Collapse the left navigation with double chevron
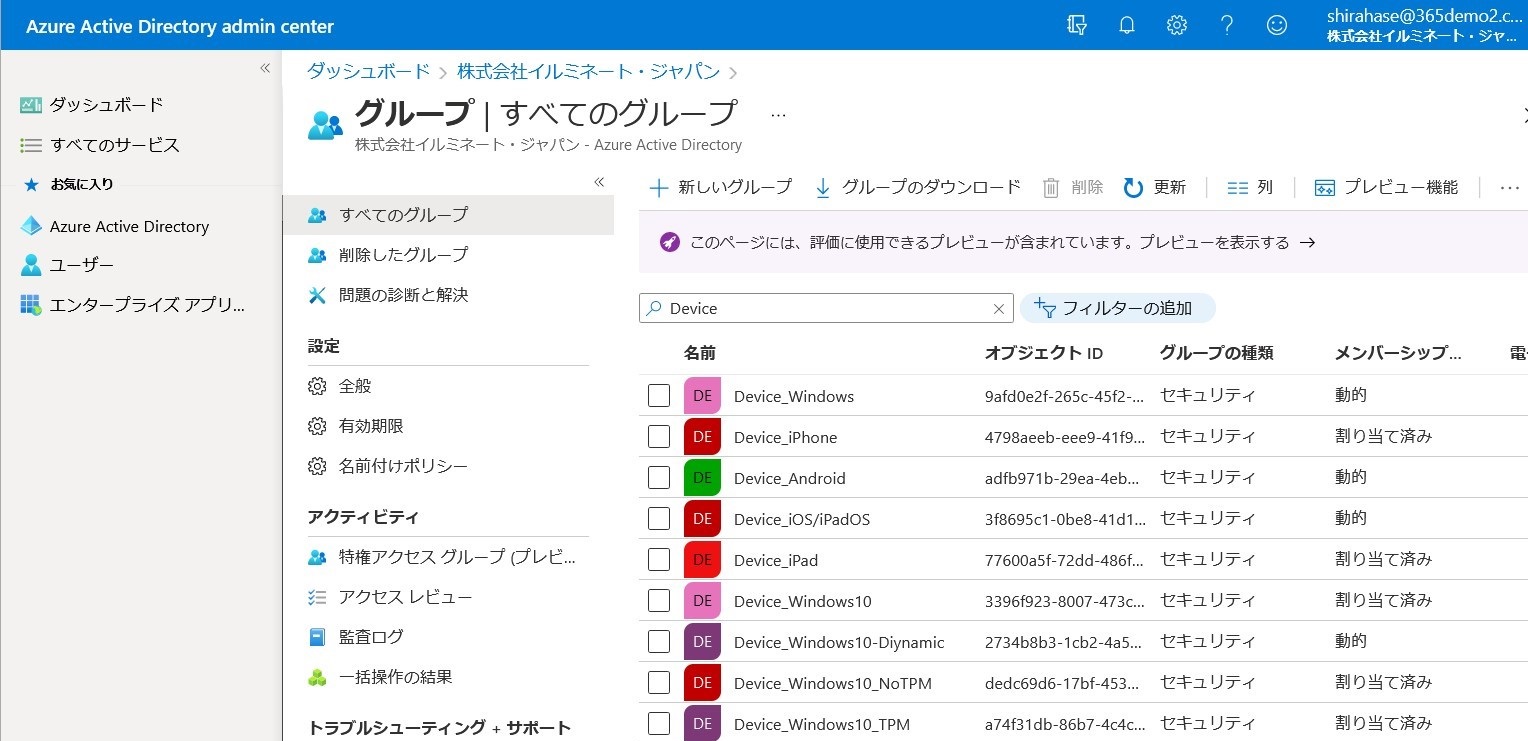The height and width of the screenshot is (741, 1528). pos(265,68)
